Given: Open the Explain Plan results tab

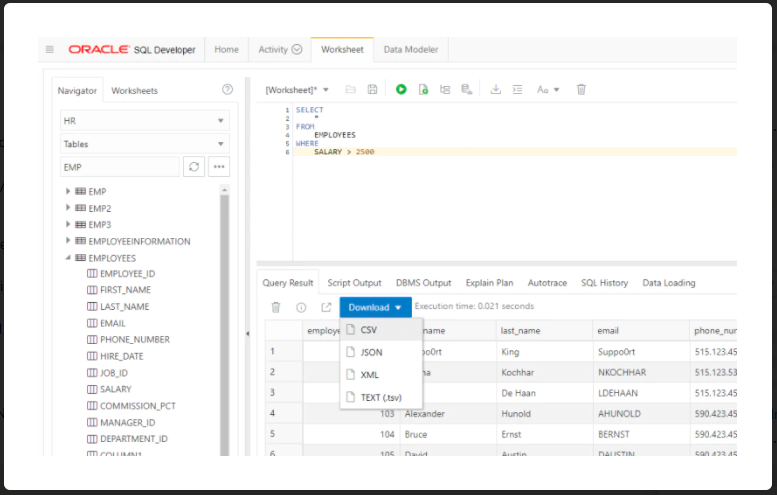Looking at the screenshot, I should click(490, 283).
